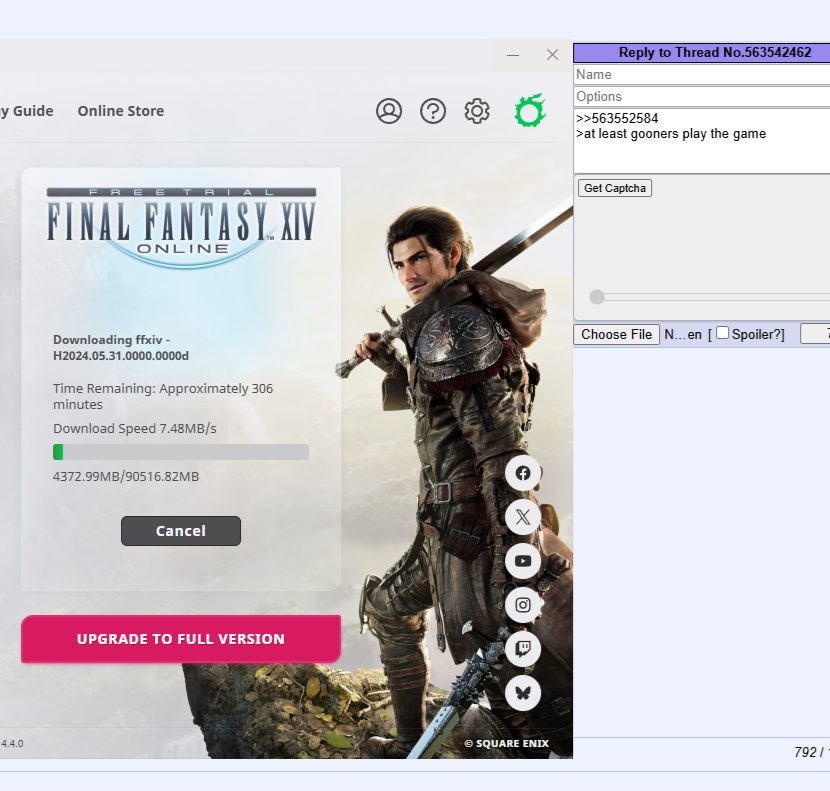
Task: Open the Guide menu item
Action: [26, 111]
